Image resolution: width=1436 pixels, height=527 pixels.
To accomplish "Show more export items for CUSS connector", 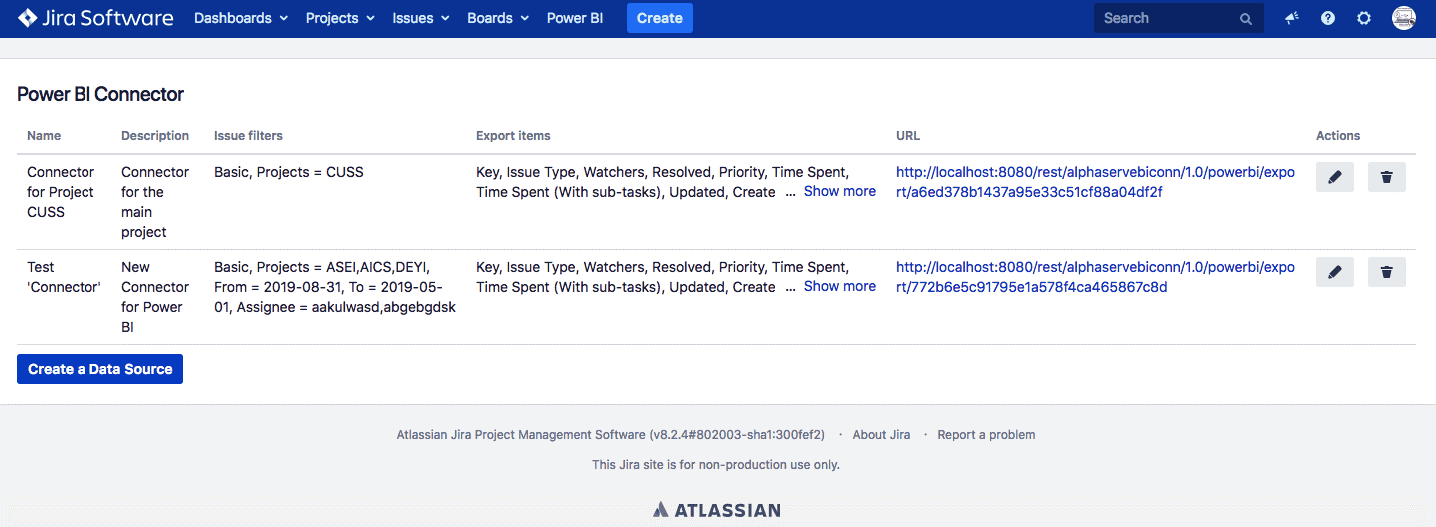I will pyautogui.click(x=840, y=191).
